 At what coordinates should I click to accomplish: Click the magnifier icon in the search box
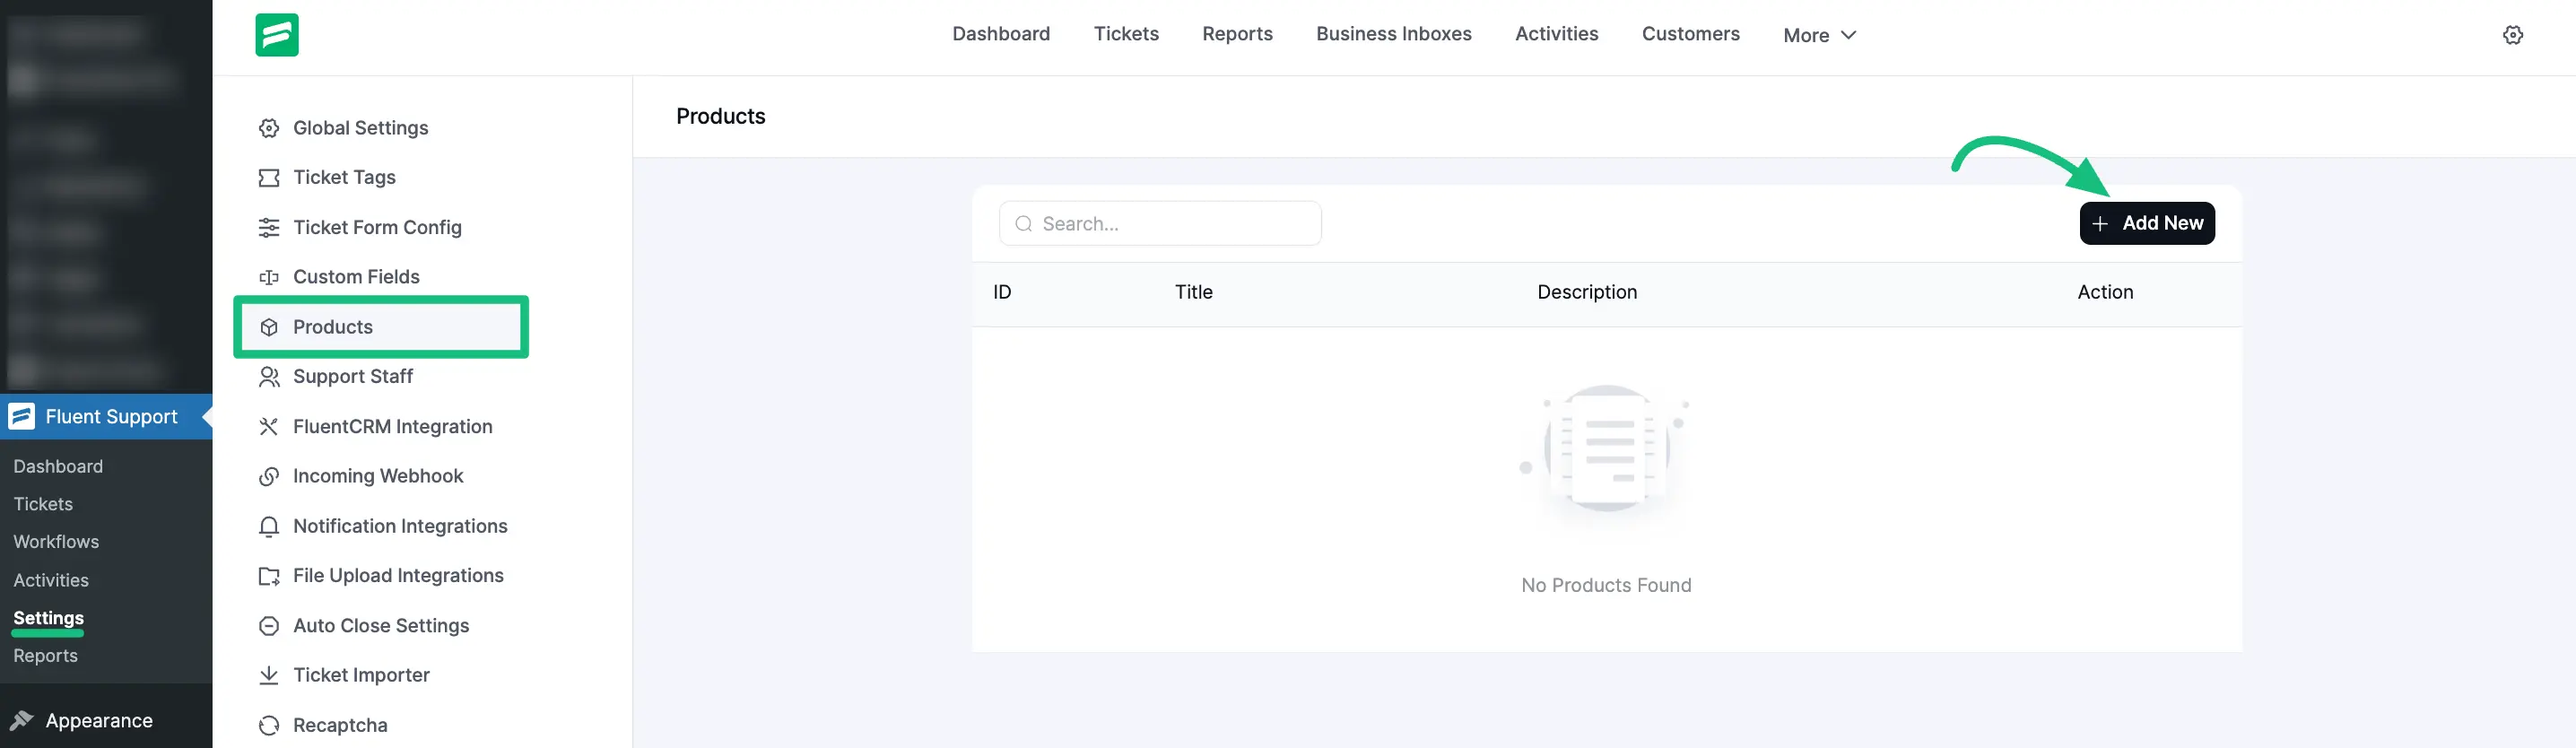click(x=1023, y=224)
